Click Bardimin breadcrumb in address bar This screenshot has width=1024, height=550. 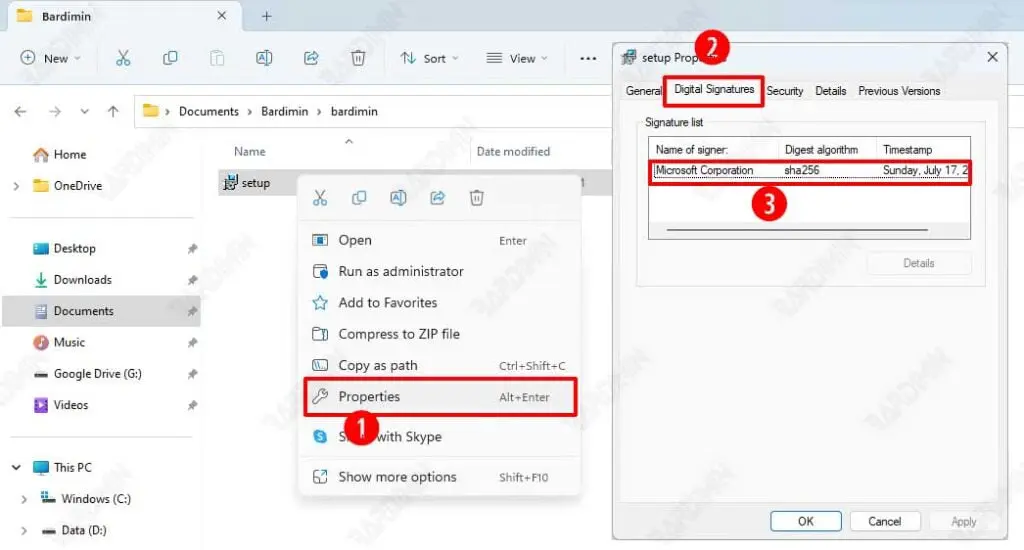284,112
